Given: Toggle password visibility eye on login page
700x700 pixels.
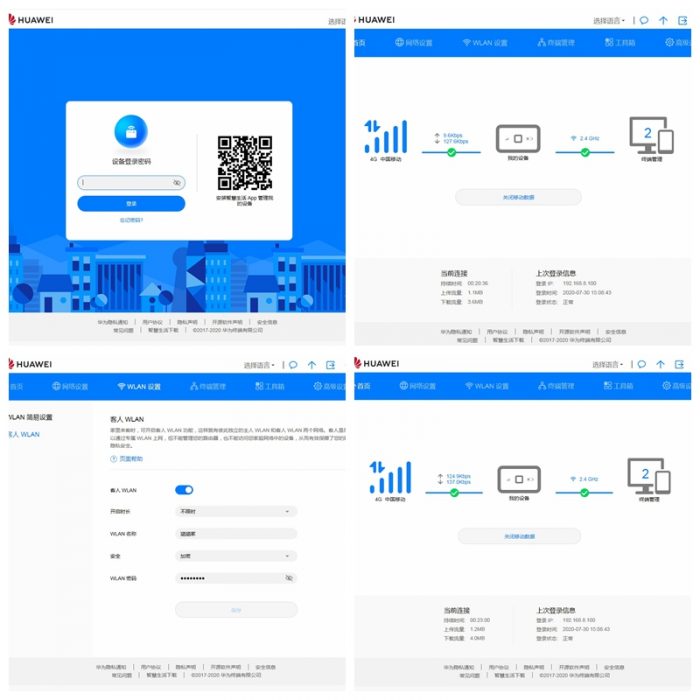Looking at the screenshot, I should pos(176,183).
